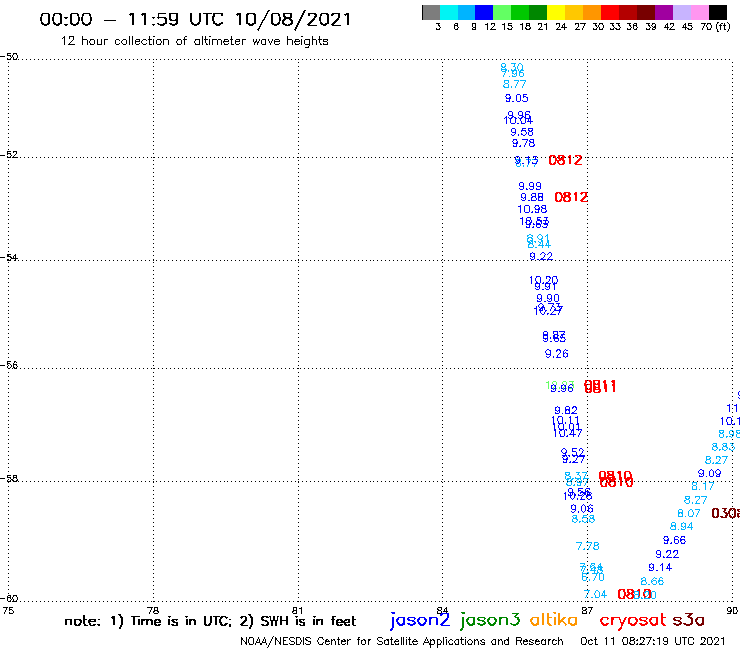This screenshot has width=740, height=650.
Task: Click the wave height value "9.06"
Action: 582,509
